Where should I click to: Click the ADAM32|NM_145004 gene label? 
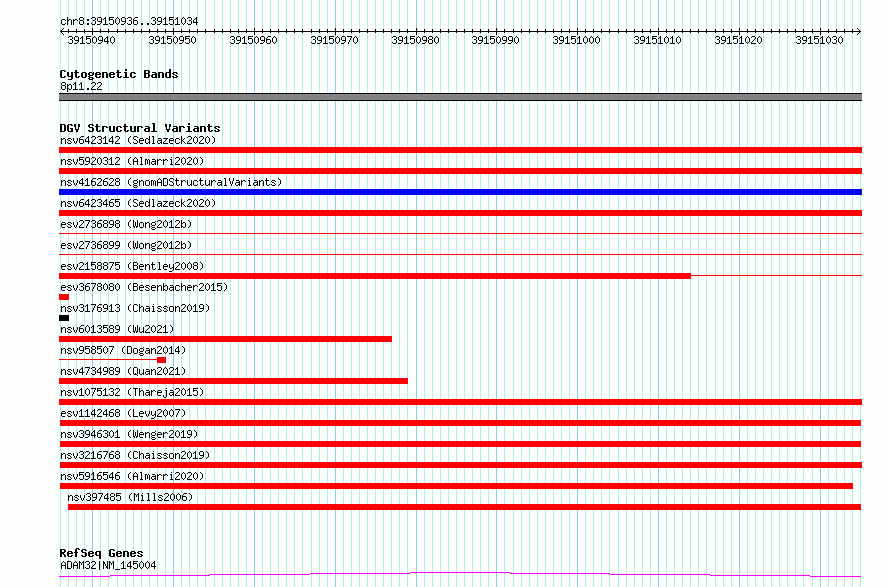[x=108, y=565]
